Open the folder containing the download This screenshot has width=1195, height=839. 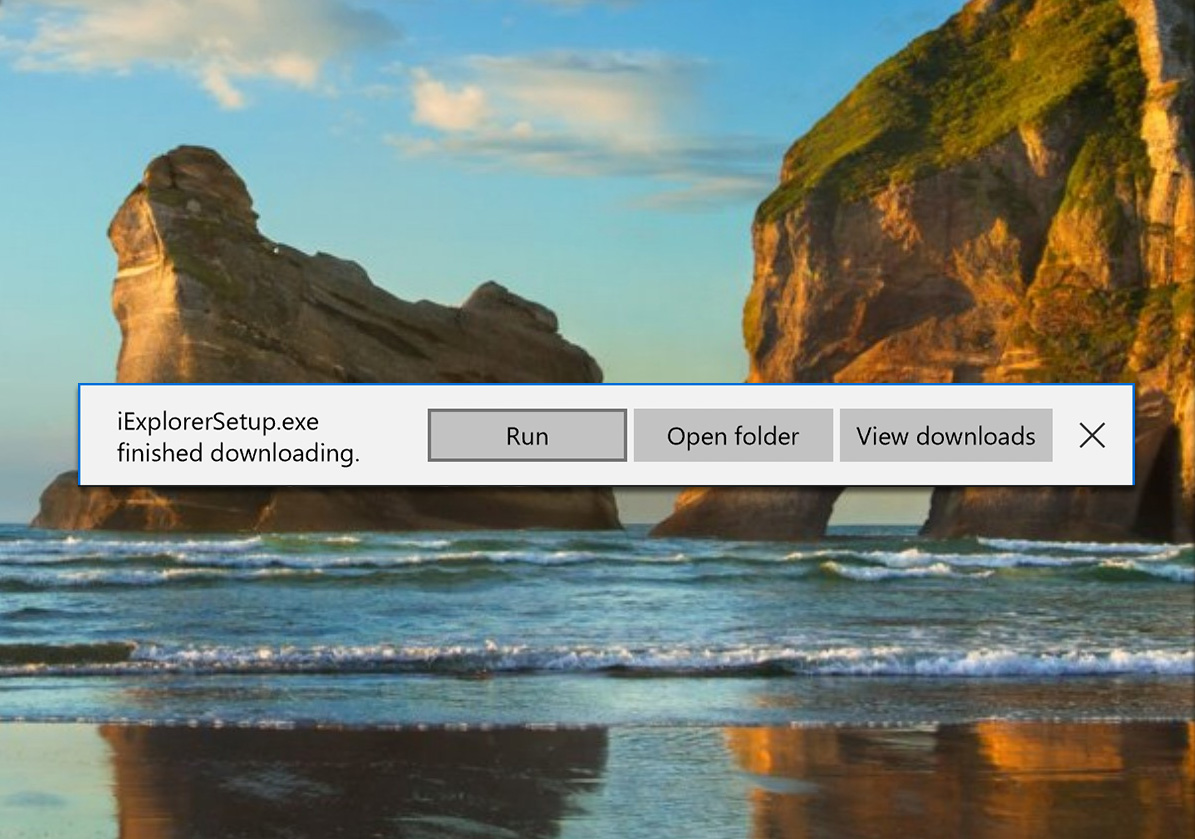[732, 435]
